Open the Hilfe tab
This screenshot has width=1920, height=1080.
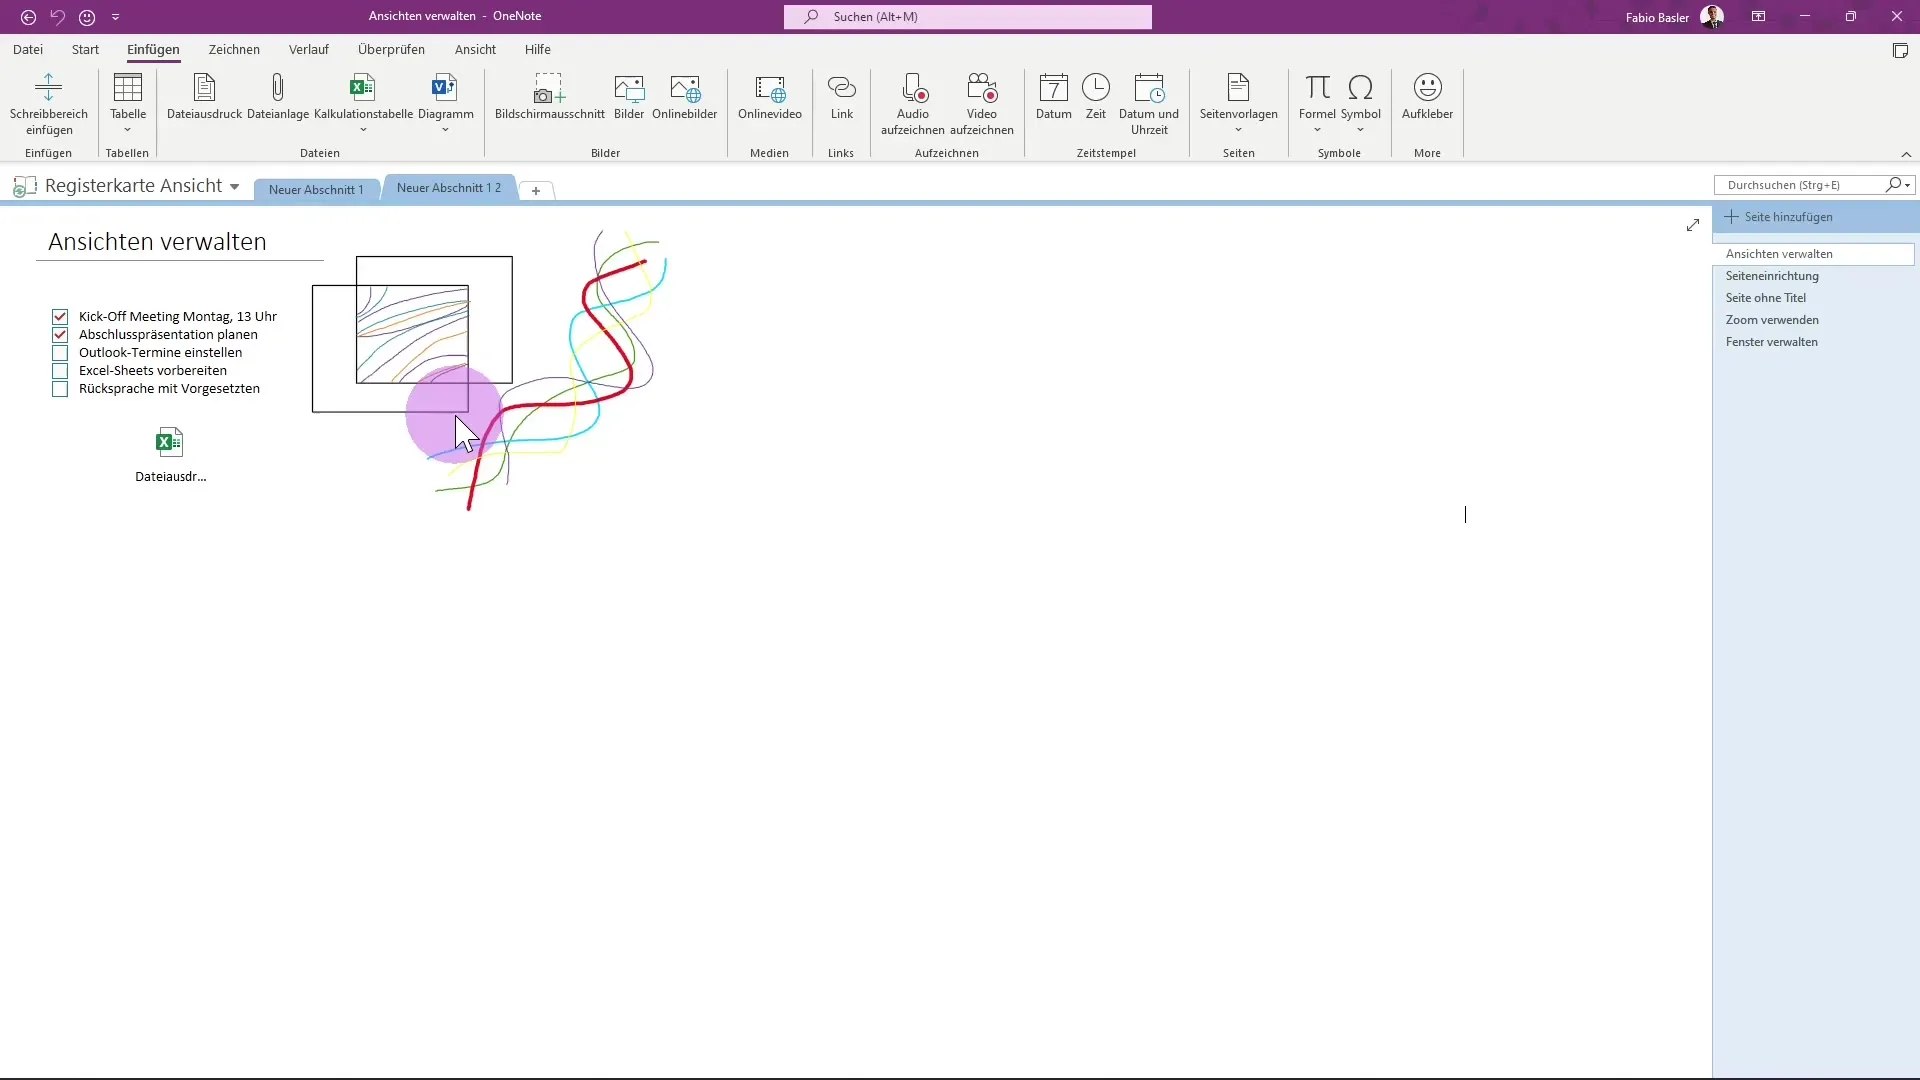pos(538,49)
